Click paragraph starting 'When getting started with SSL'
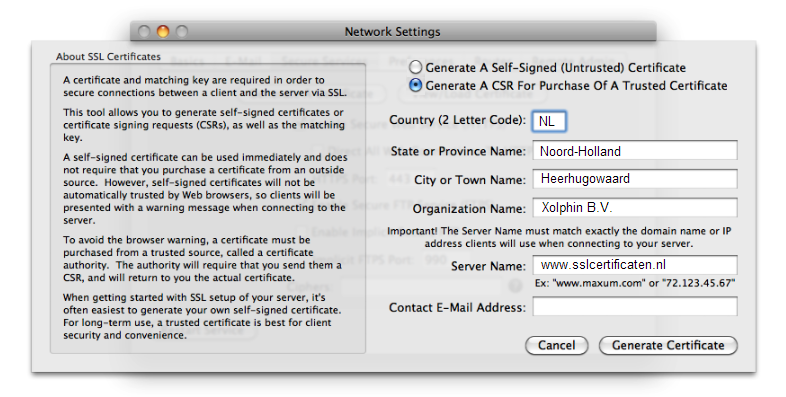The image size is (786, 397). (202, 316)
